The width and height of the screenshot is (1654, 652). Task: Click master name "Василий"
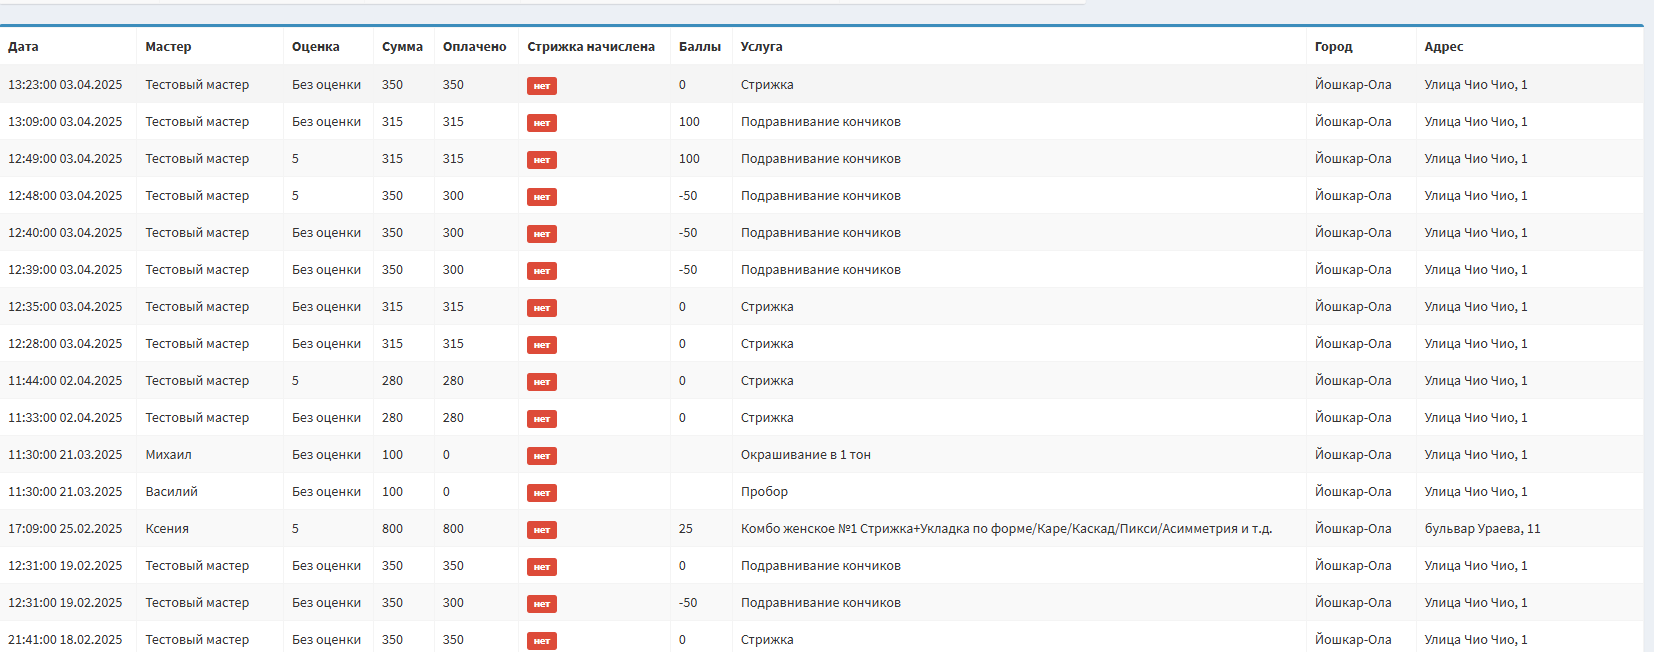[171, 492]
